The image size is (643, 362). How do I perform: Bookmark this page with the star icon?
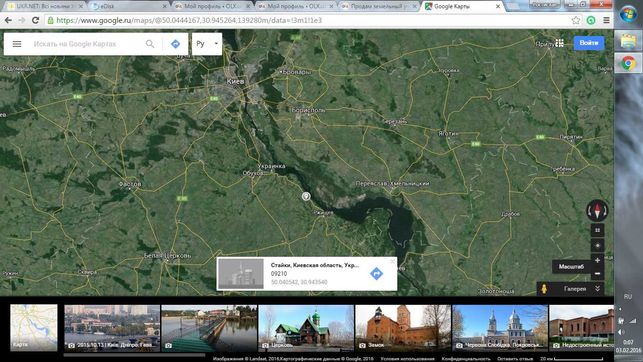(x=576, y=20)
